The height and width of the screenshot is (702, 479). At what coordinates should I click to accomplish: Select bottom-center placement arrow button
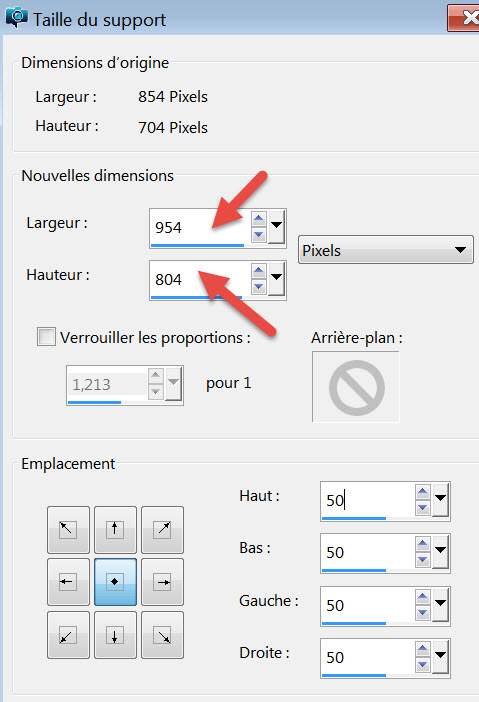coord(115,635)
